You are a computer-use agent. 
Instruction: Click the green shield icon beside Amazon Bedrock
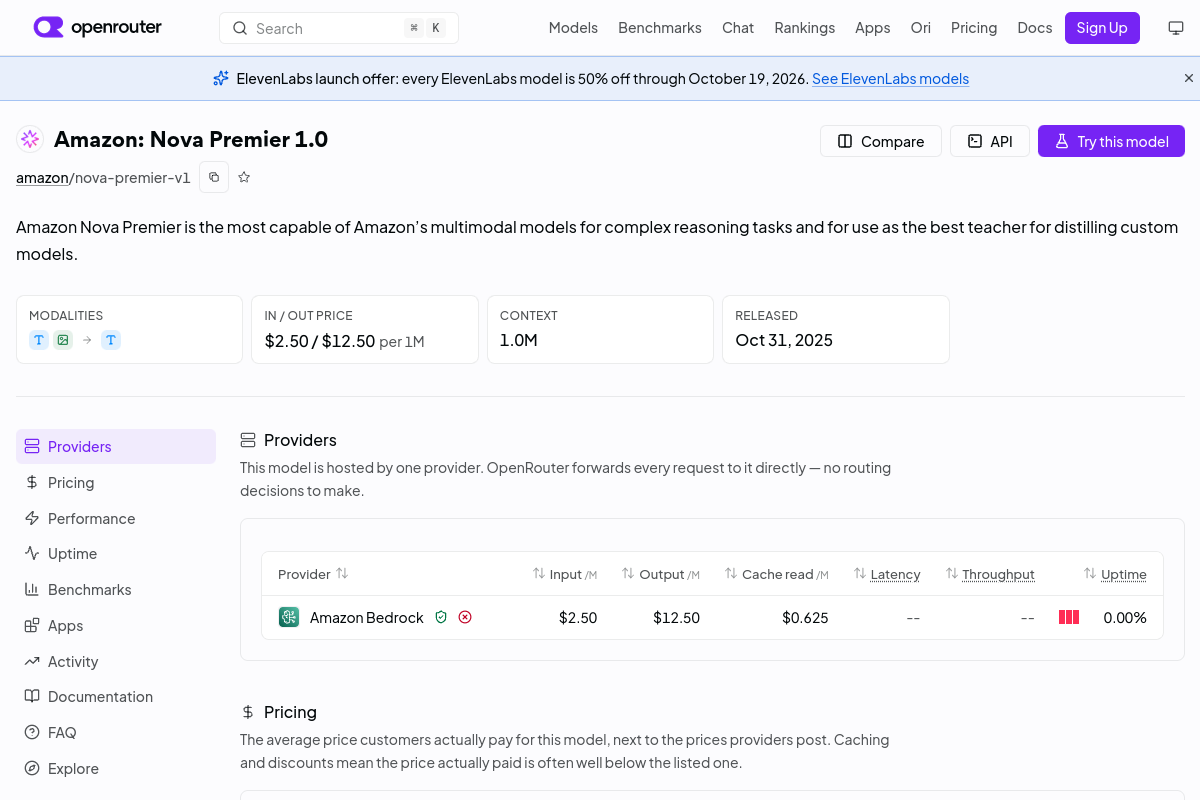[441, 617]
